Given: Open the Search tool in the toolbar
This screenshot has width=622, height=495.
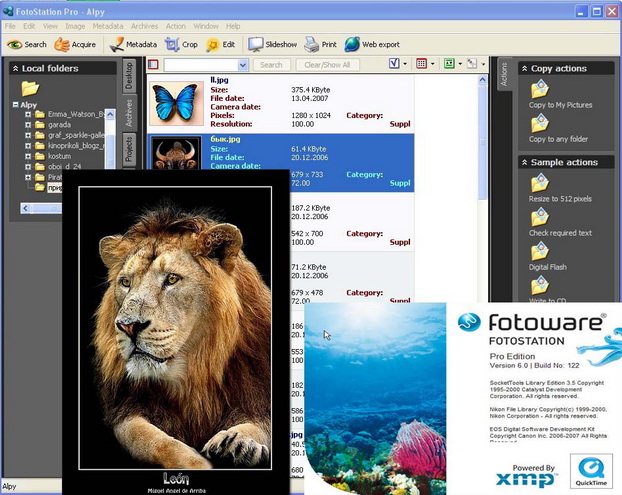Looking at the screenshot, I should coord(27,44).
